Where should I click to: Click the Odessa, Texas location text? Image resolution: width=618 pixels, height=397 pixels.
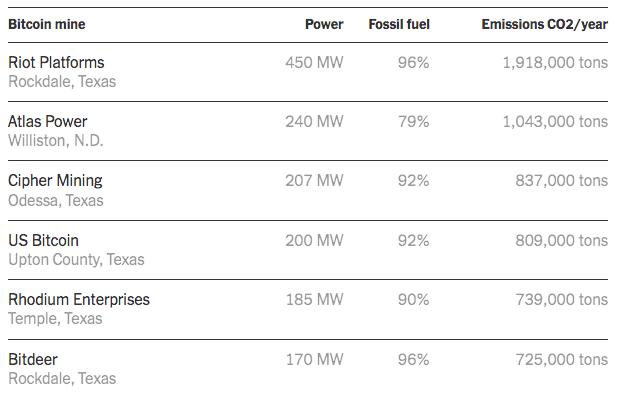click(56, 201)
